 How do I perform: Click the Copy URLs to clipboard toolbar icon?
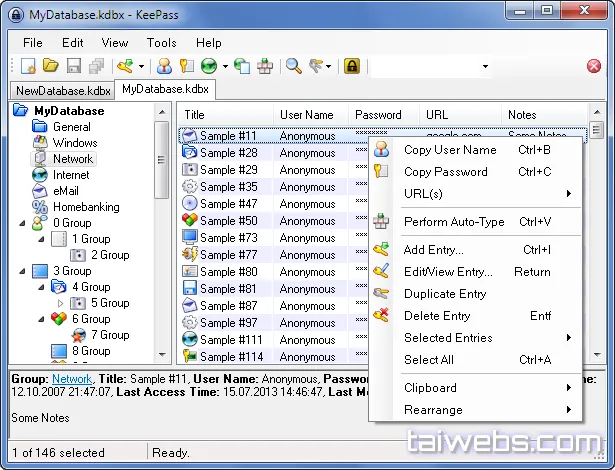[x=242, y=66]
